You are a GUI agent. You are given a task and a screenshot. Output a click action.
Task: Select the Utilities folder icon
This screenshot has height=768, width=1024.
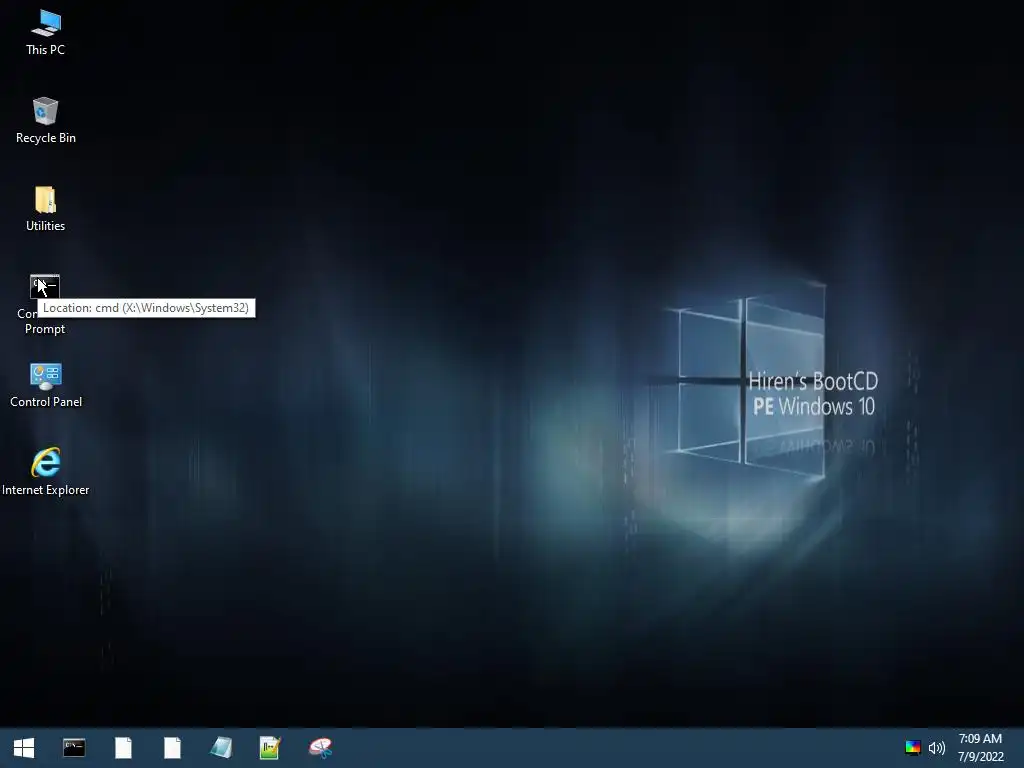click(x=45, y=209)
